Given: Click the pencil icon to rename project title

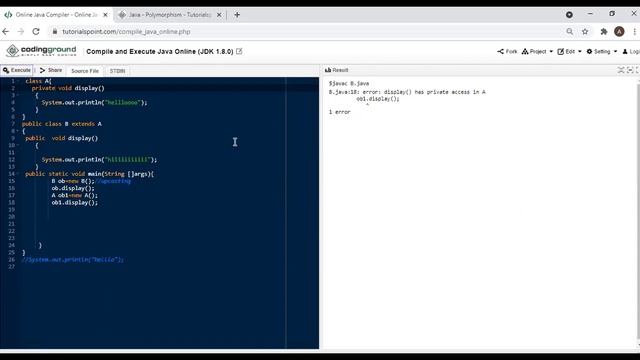Looking at the screenshot, I should [x=239, y=51].
